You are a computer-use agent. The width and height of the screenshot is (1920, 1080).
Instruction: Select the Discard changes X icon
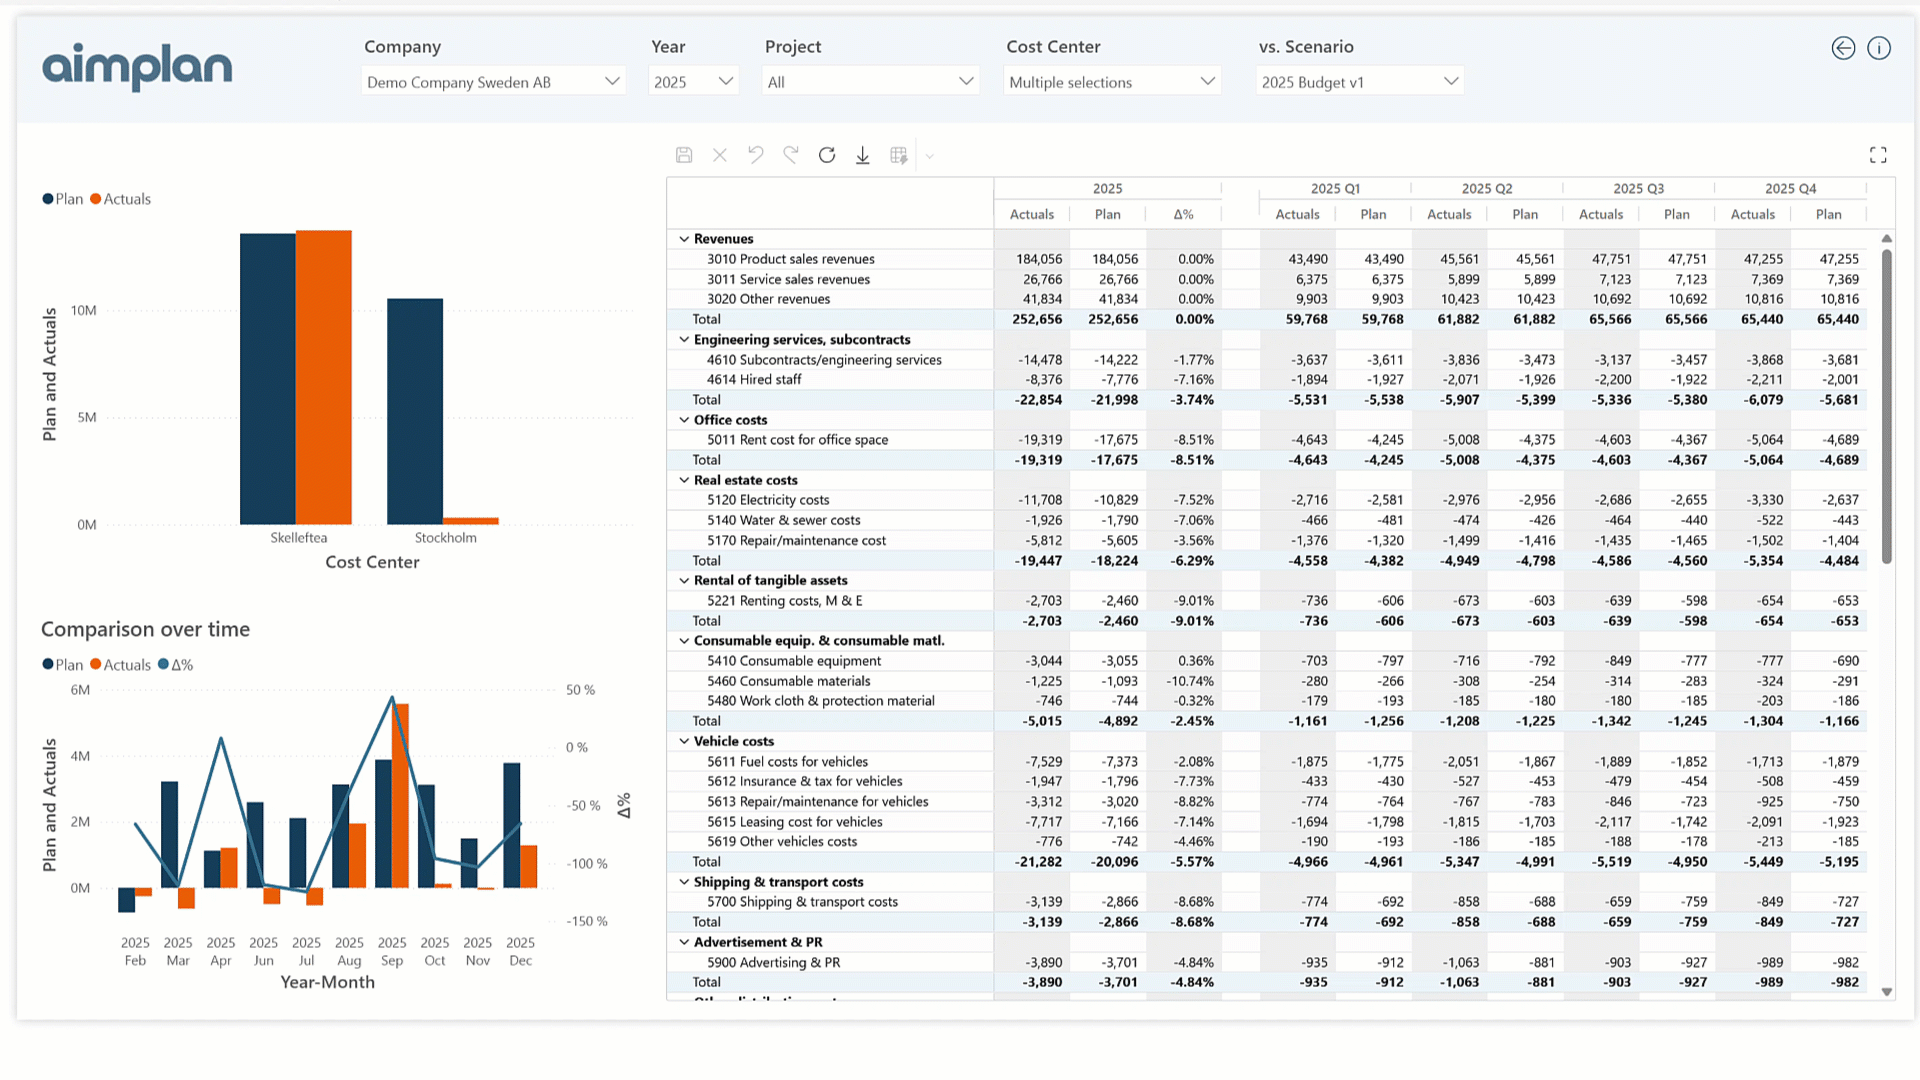click(x=719, y=155)
